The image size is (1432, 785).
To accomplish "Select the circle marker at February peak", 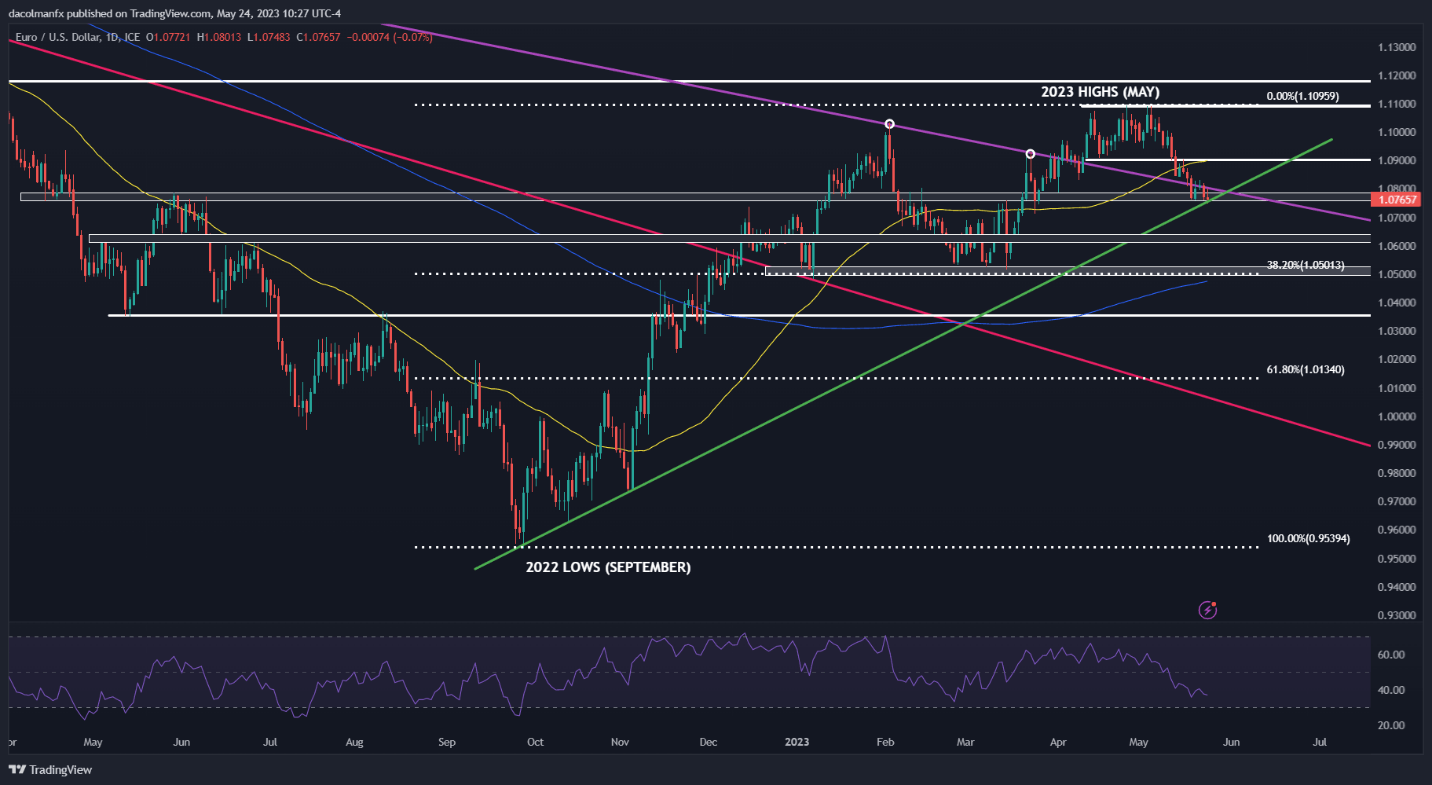I will pos(889,124).
